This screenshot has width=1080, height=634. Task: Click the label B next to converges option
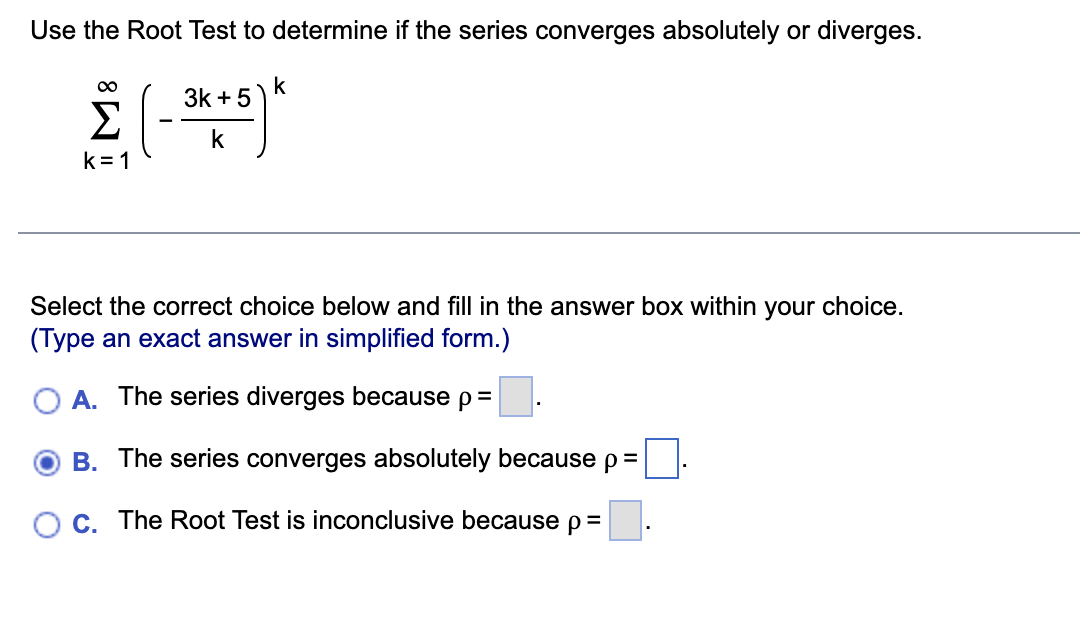pyautogui.click(x=85, y=459)
